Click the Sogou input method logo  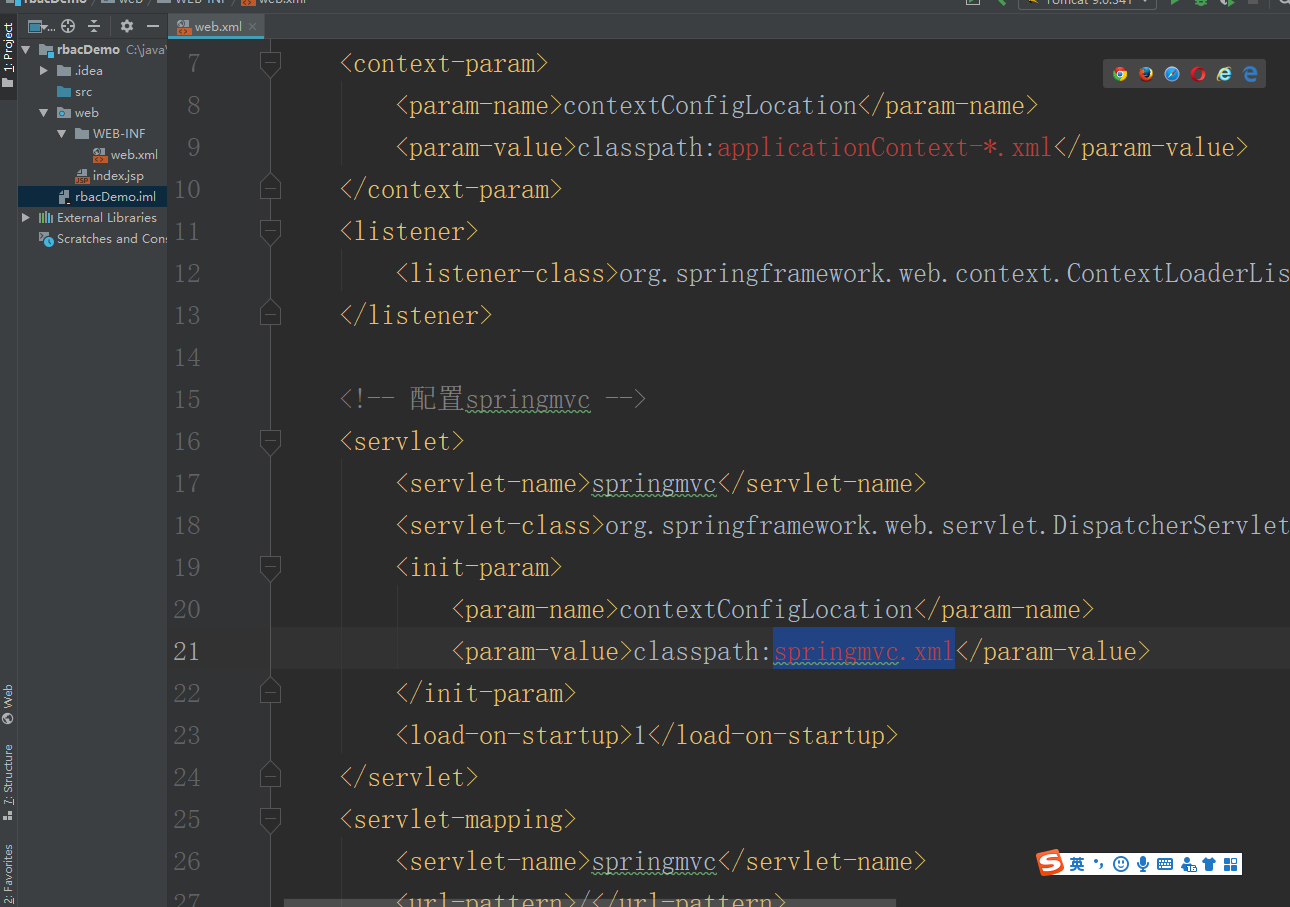pos(1050,863)
